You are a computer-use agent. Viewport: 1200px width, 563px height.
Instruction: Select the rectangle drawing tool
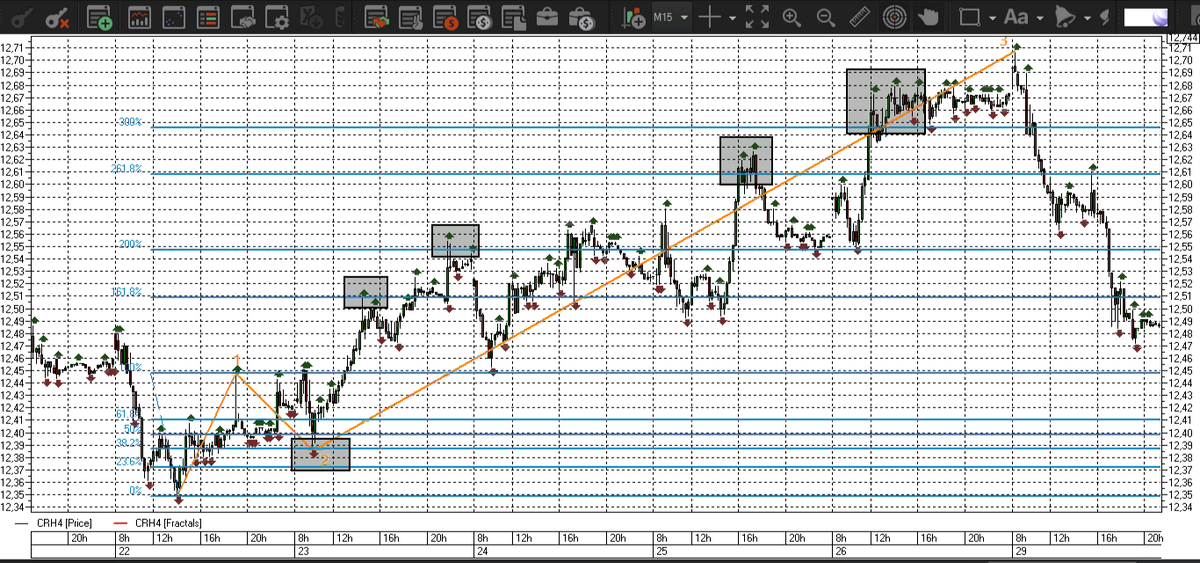click(x=968, y=17)
